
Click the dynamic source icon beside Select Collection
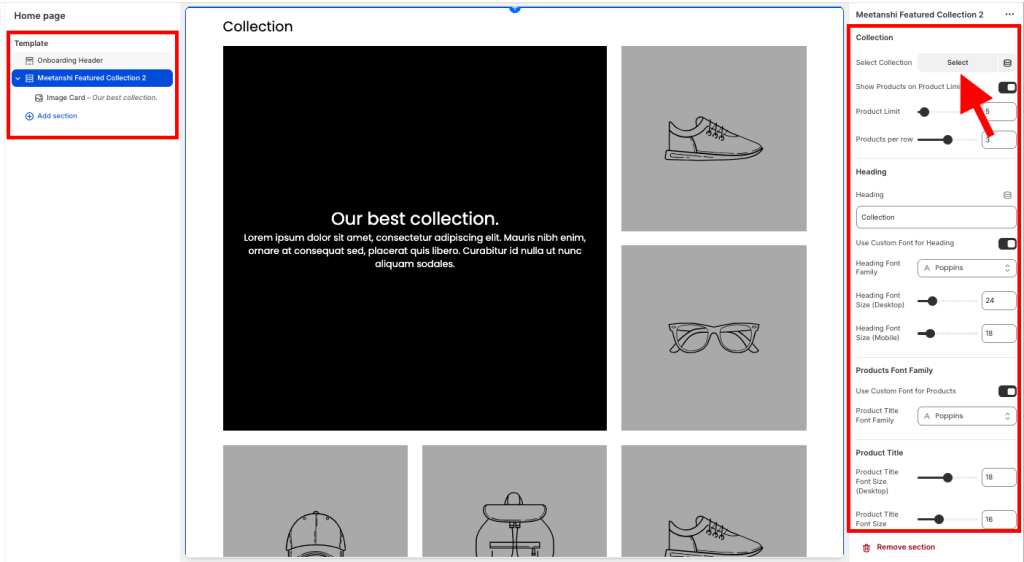[x=1007, y=63]
